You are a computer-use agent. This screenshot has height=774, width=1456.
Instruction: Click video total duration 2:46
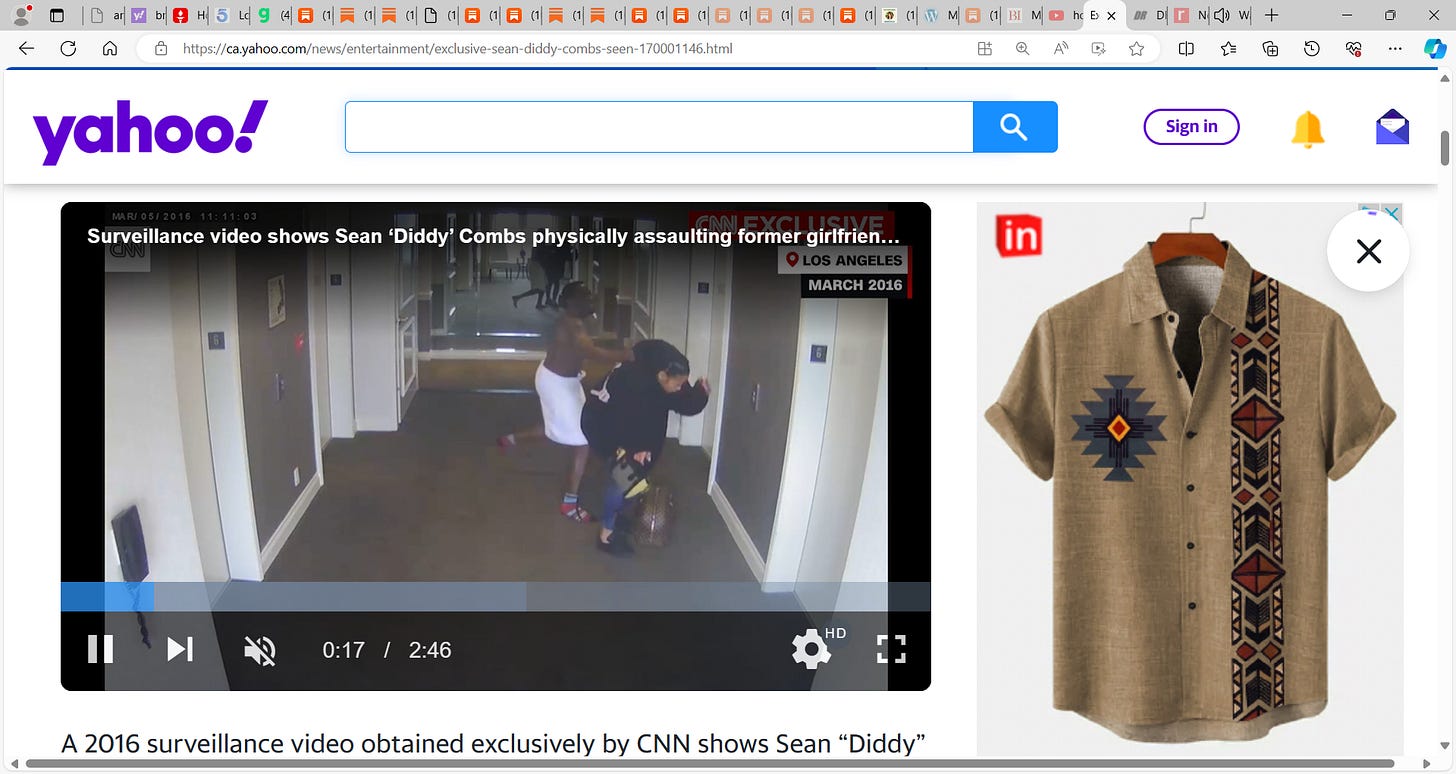point(430,650)
